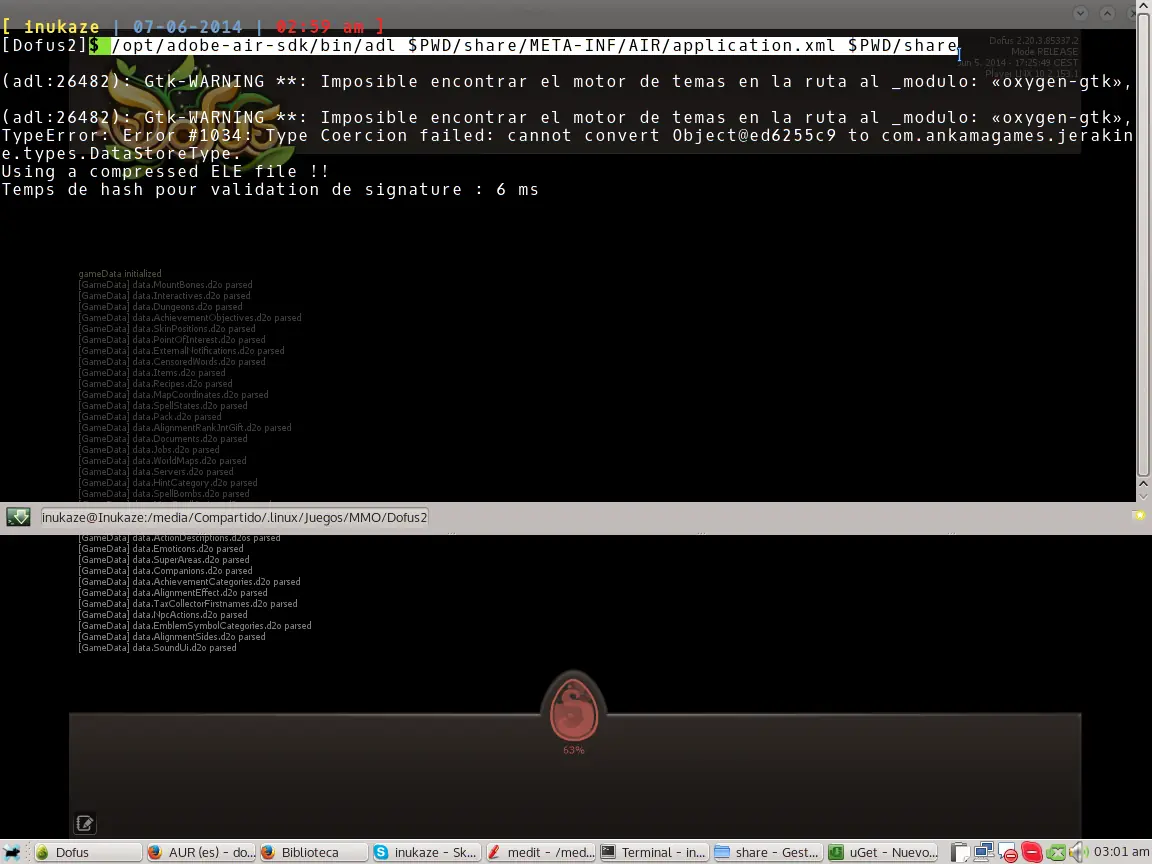Open share file manager taskbar entry
This screenshot has width=1152, height=864.
[x=766, y=852]
